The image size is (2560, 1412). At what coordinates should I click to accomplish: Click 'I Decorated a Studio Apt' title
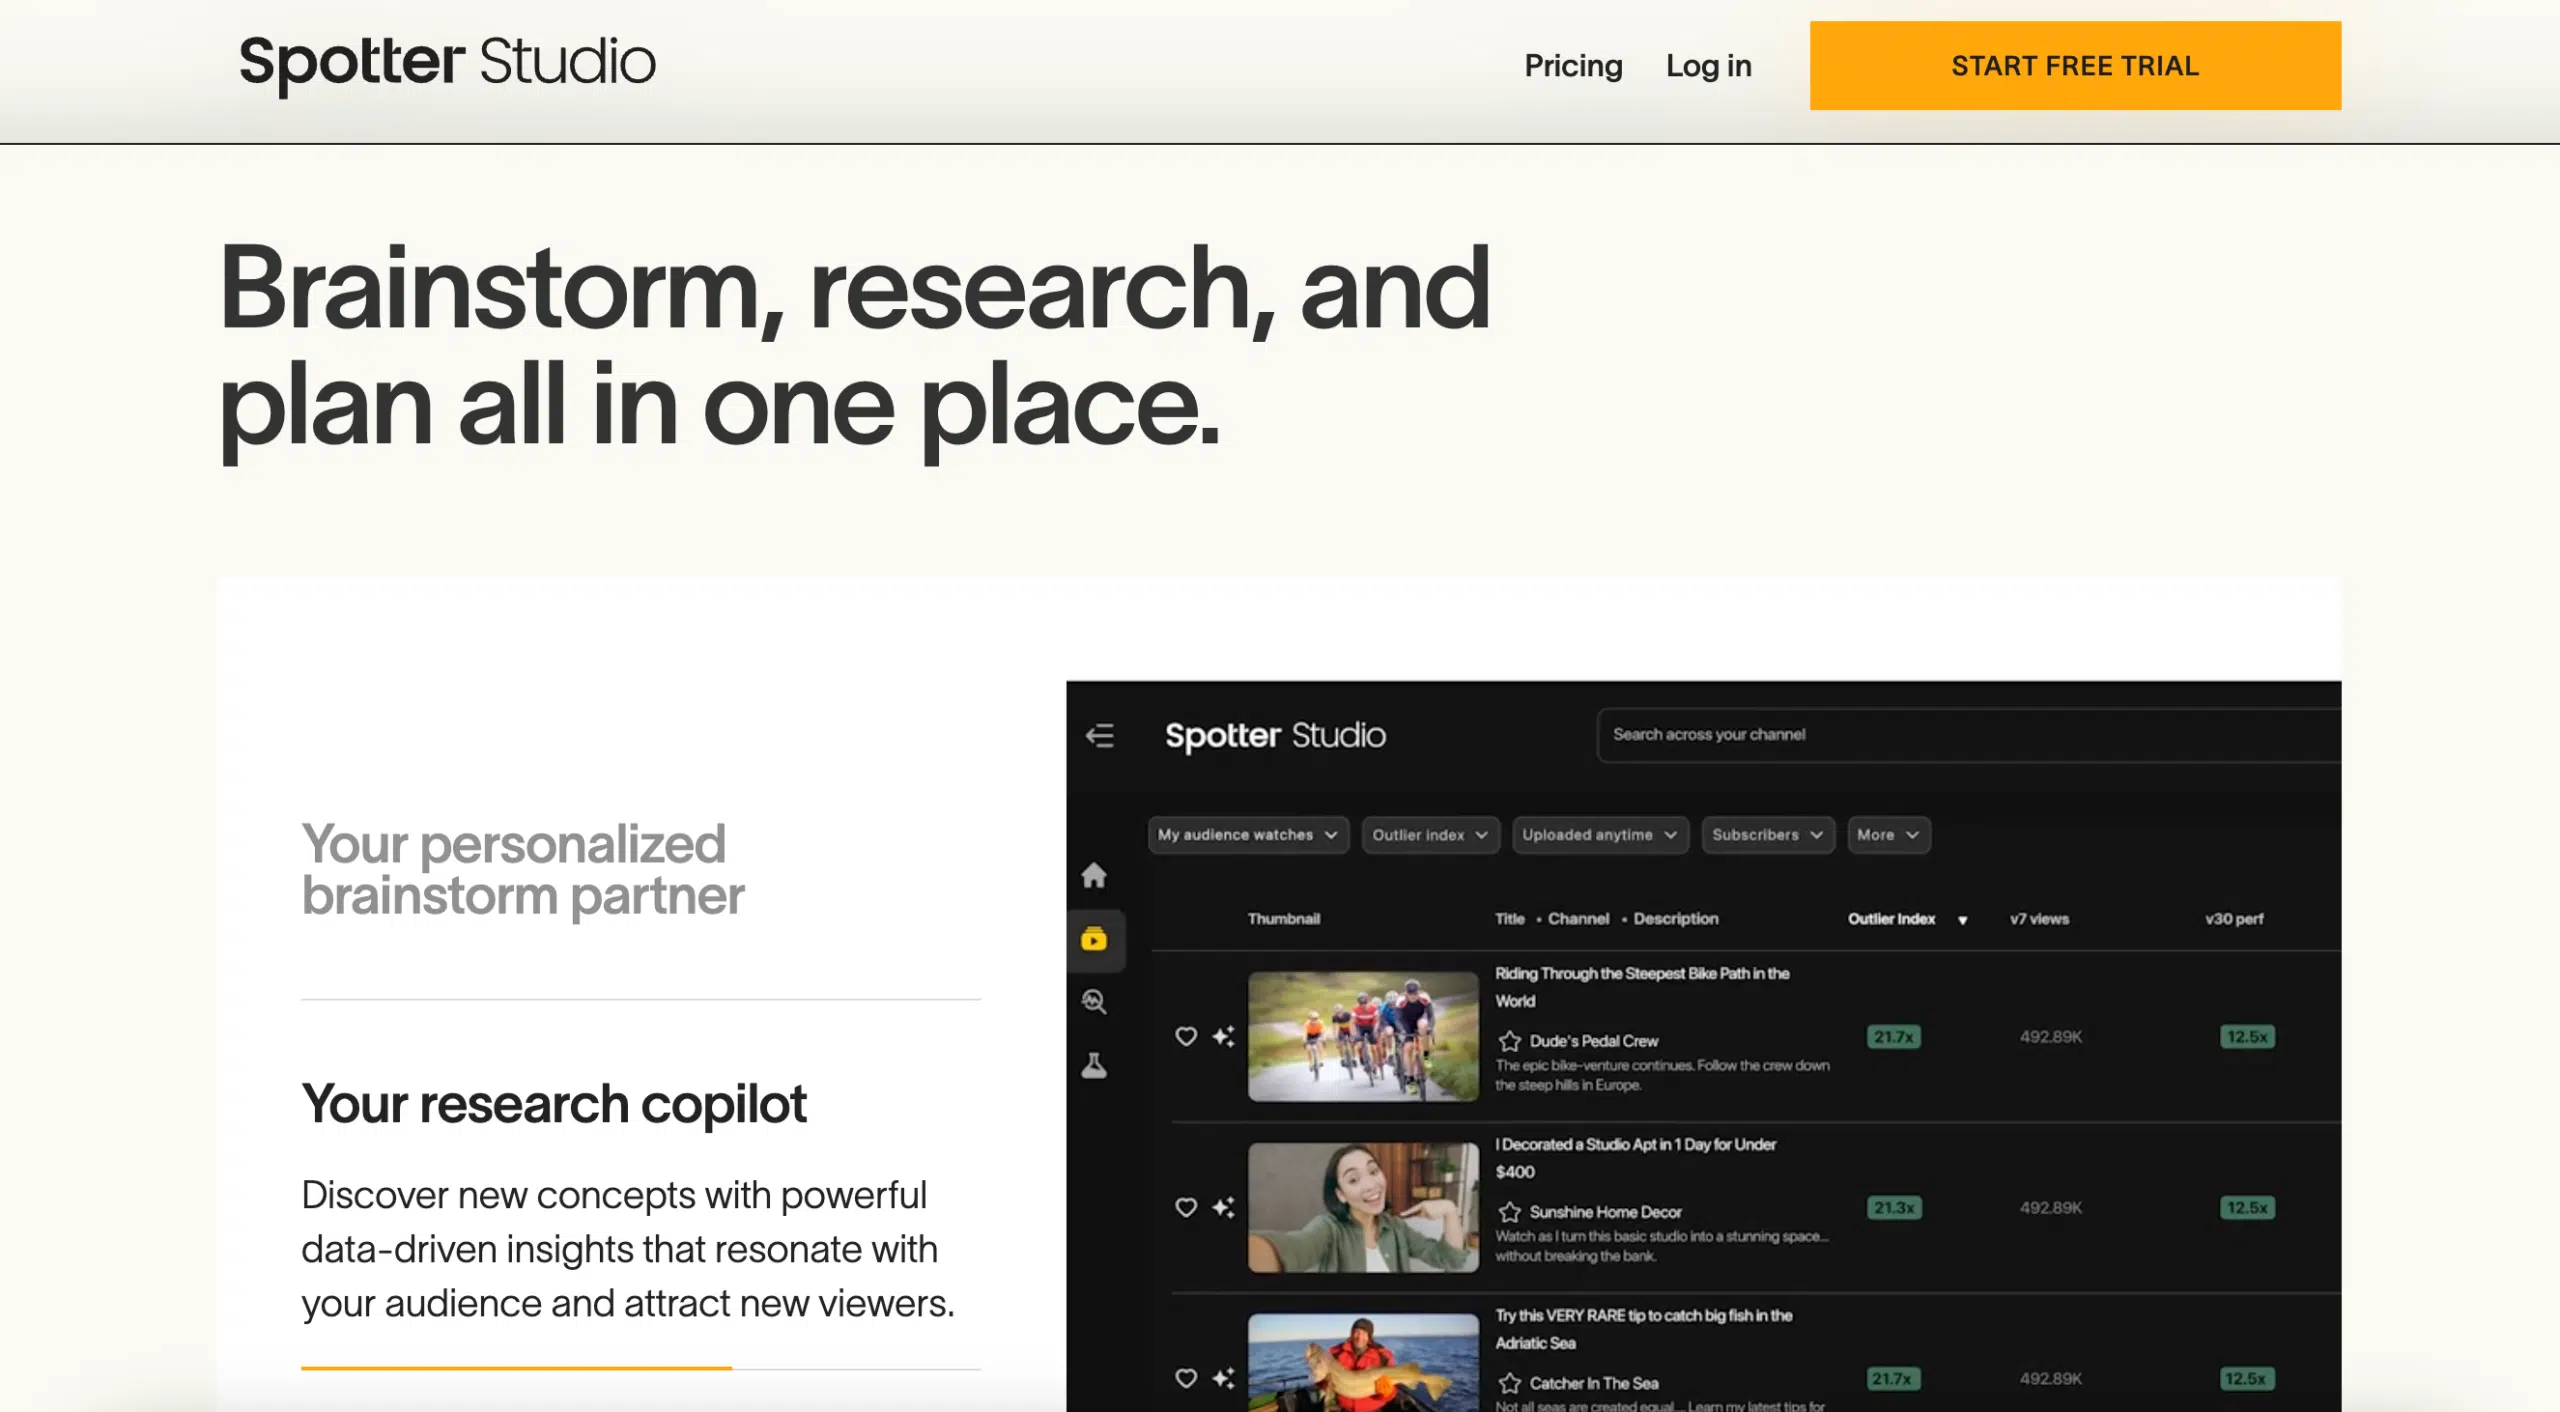click(1636, 1158)
